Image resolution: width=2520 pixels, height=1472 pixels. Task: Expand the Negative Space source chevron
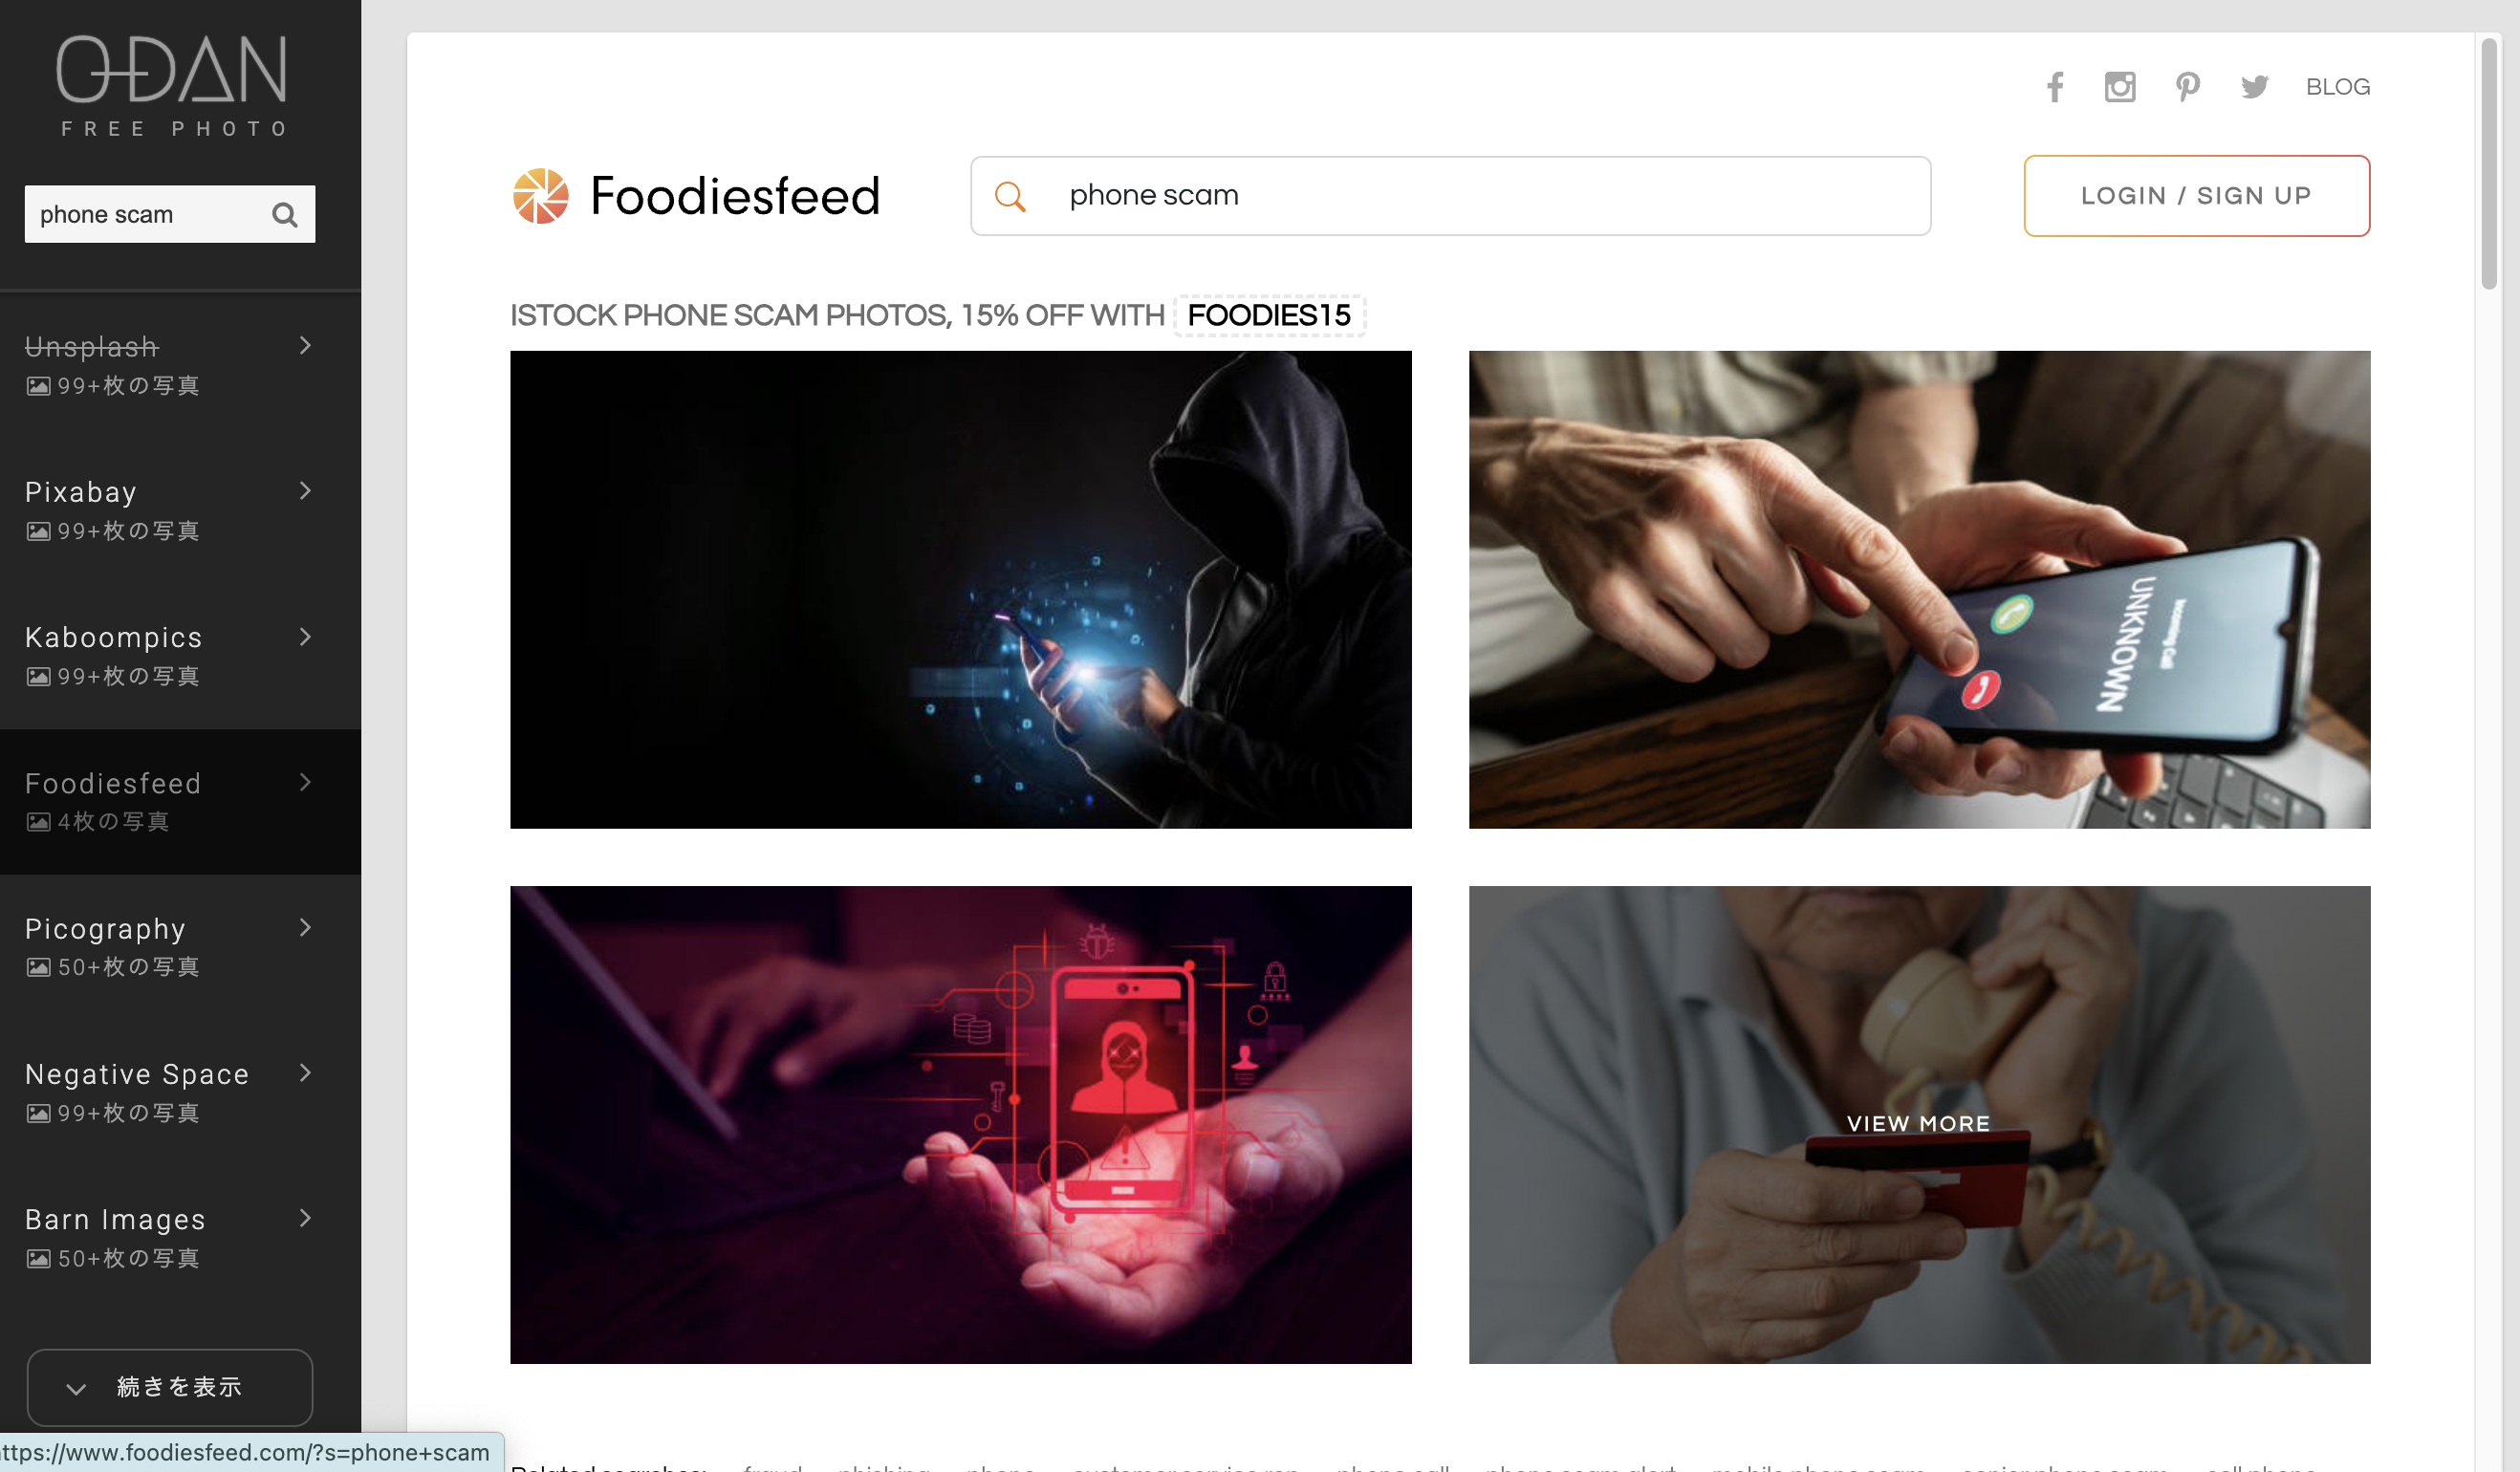tap(305, 1073)
